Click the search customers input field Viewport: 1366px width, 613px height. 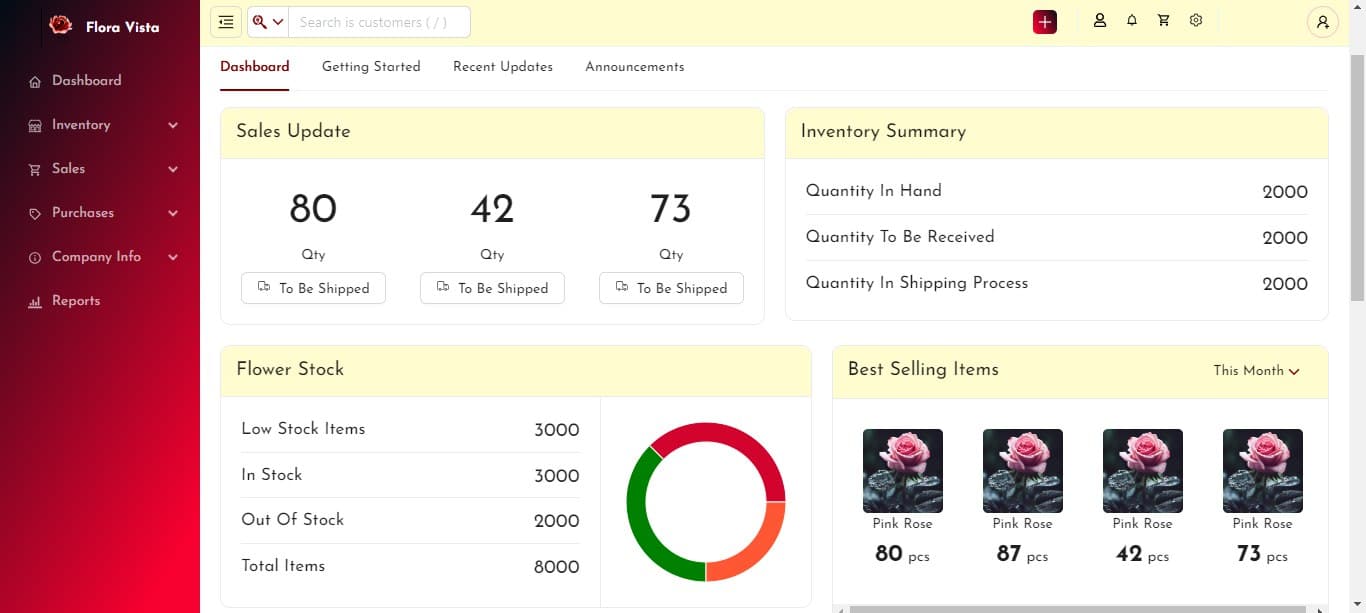tap(378, 22)
